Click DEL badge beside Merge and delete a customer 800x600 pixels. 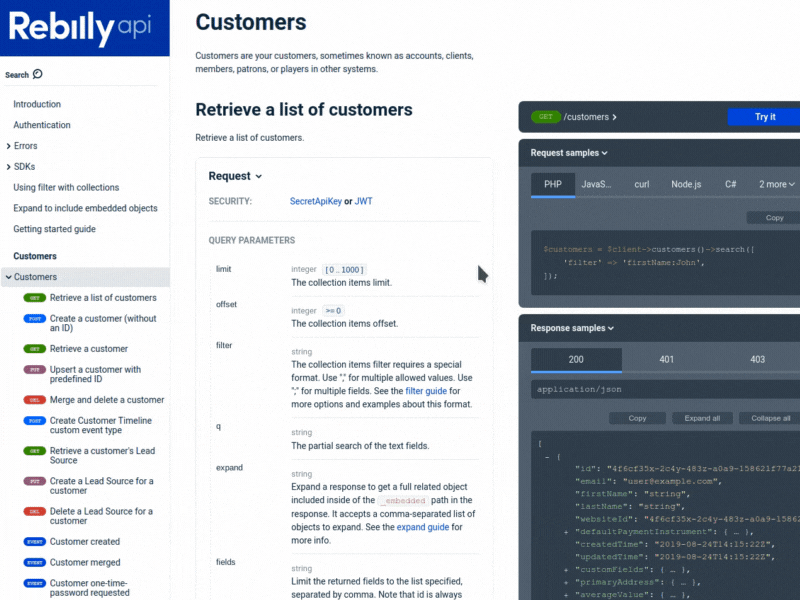(x=35, y=400)
